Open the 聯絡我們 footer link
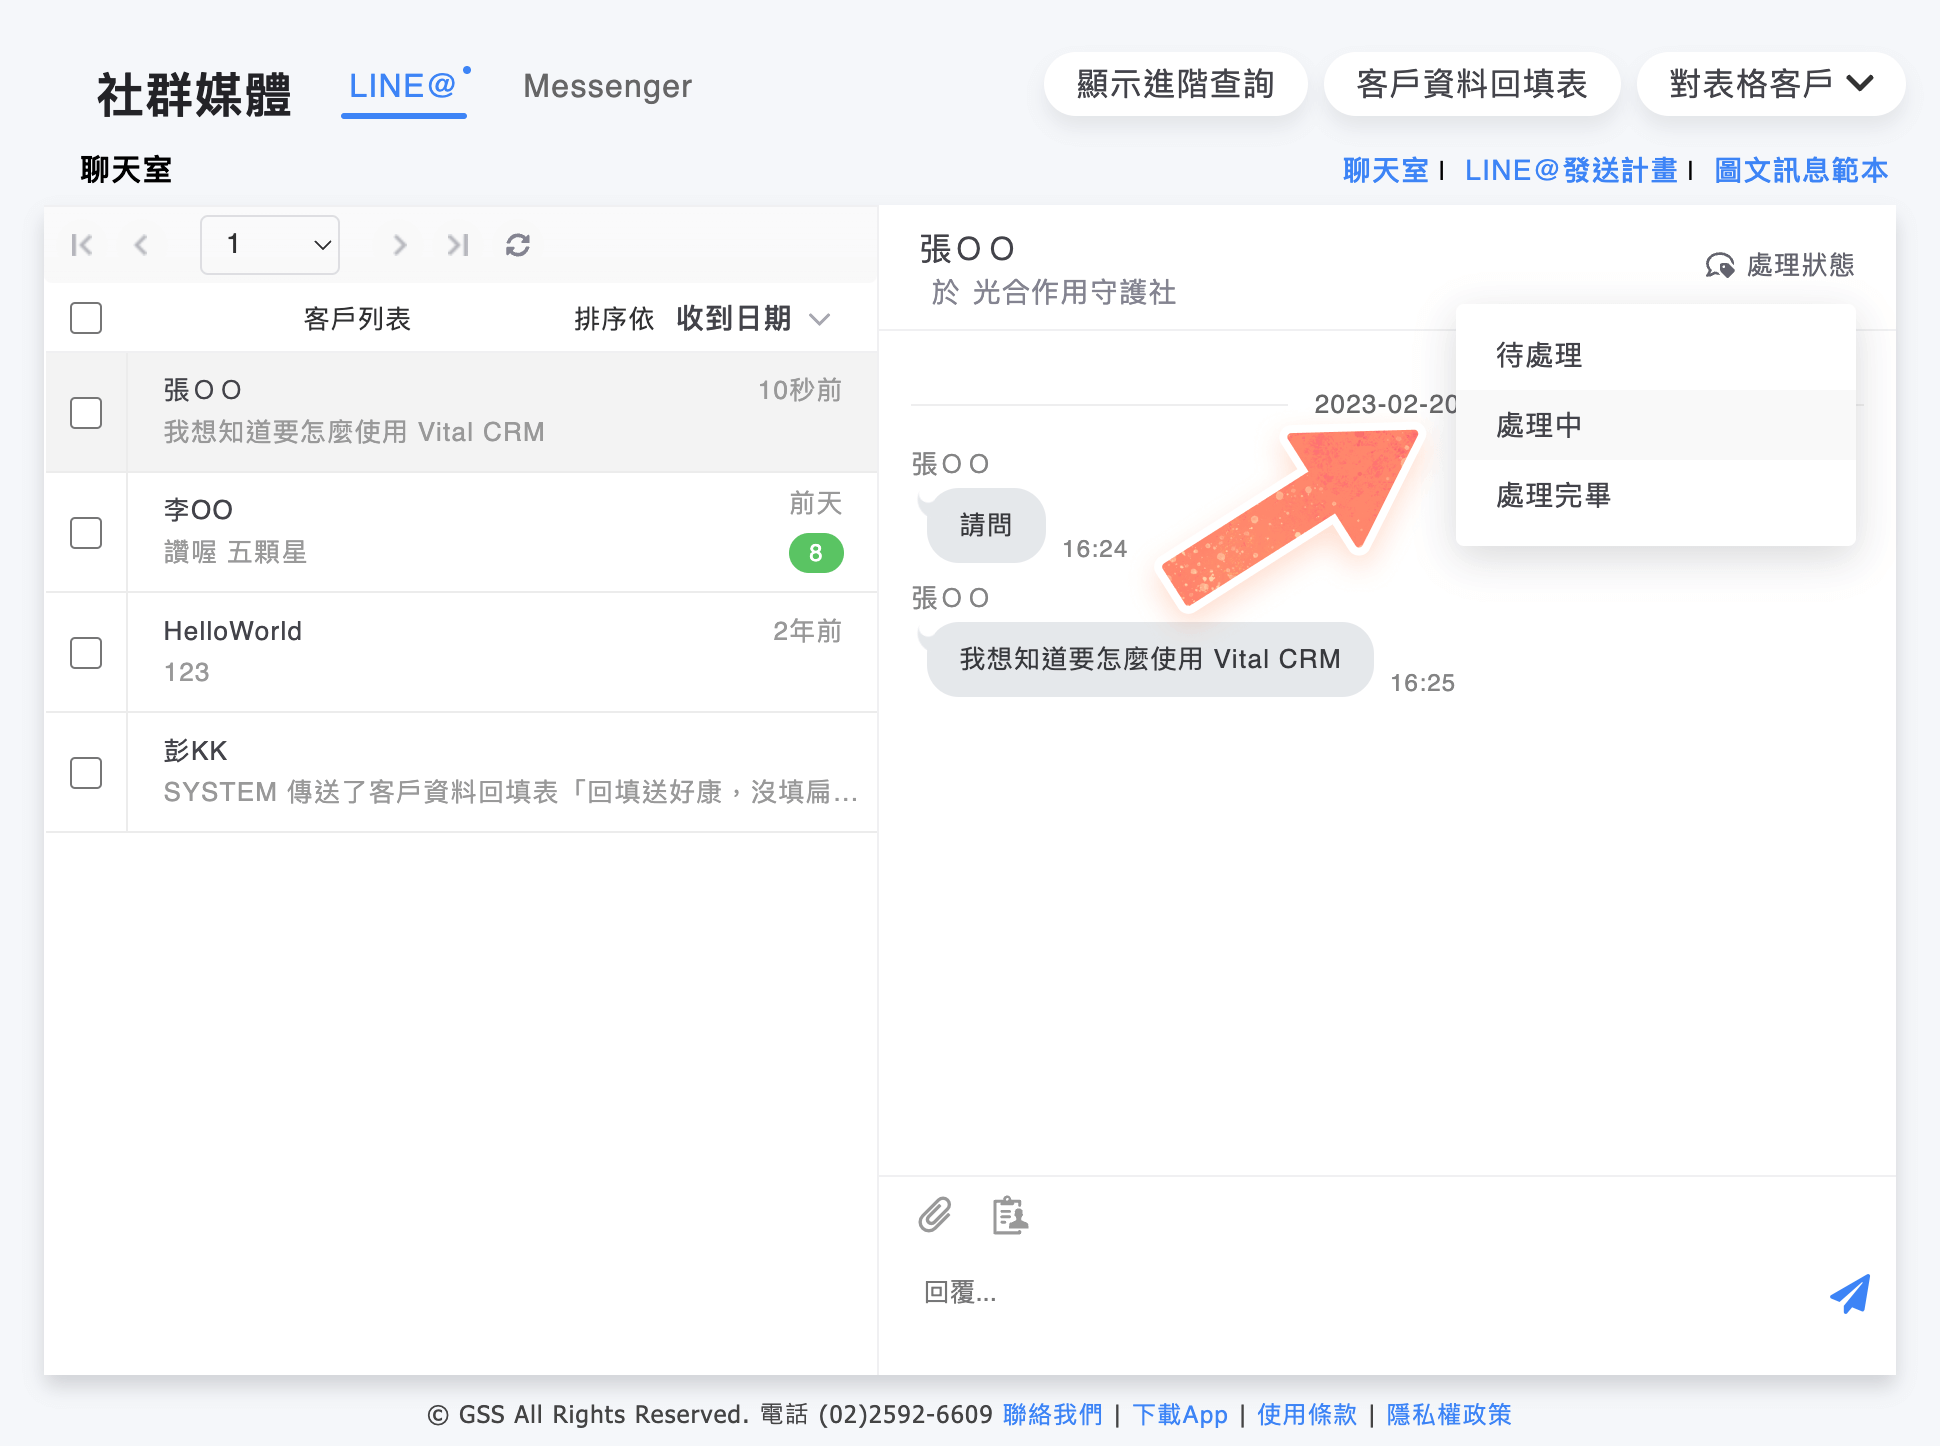This screenshot has height=1446, width=1940. 1053,1415
